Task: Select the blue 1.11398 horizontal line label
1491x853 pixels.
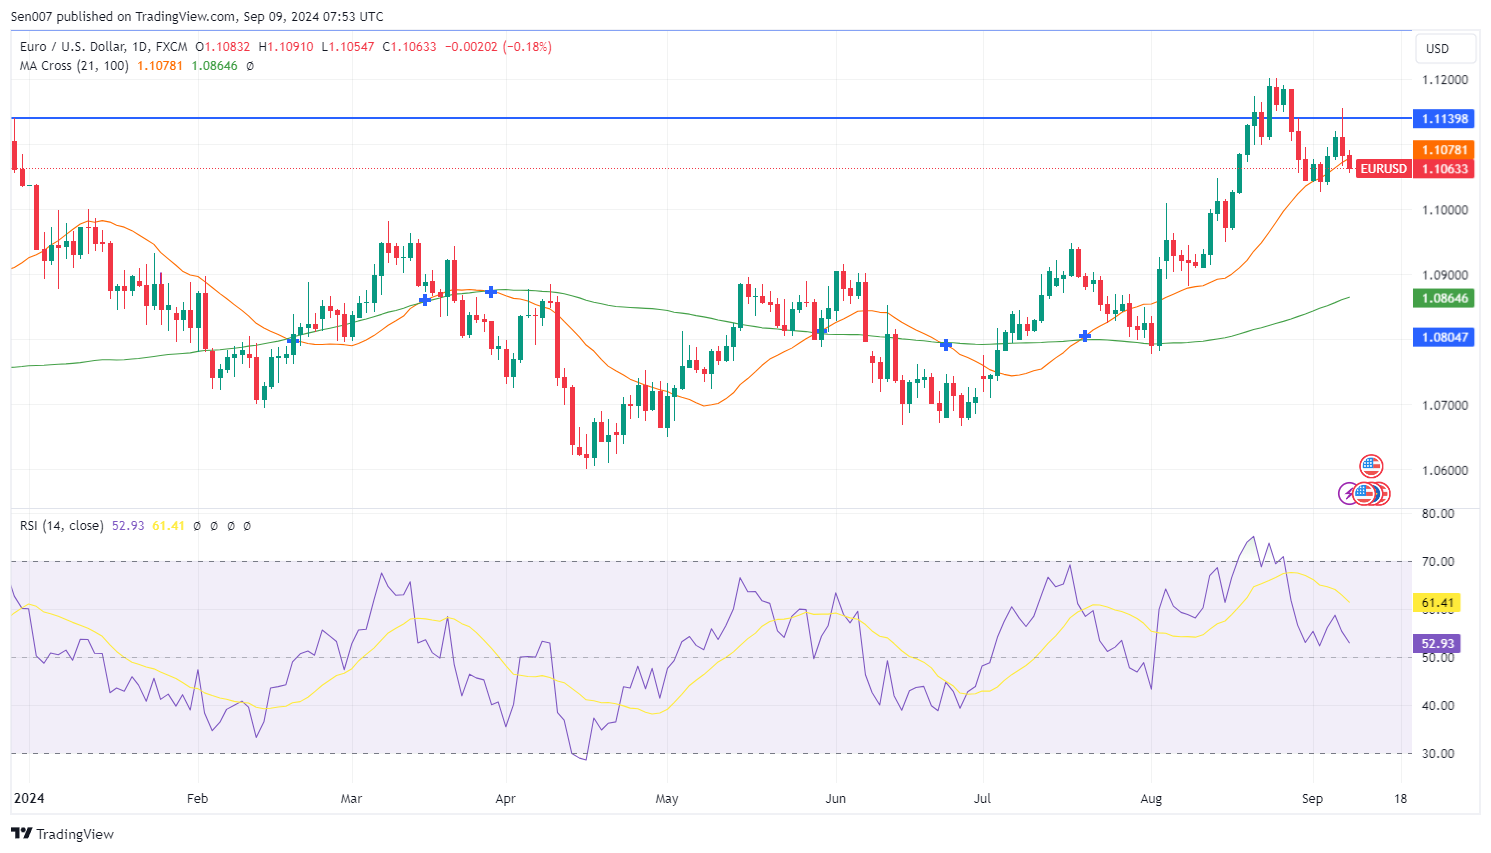Action: pos(1445,119)
